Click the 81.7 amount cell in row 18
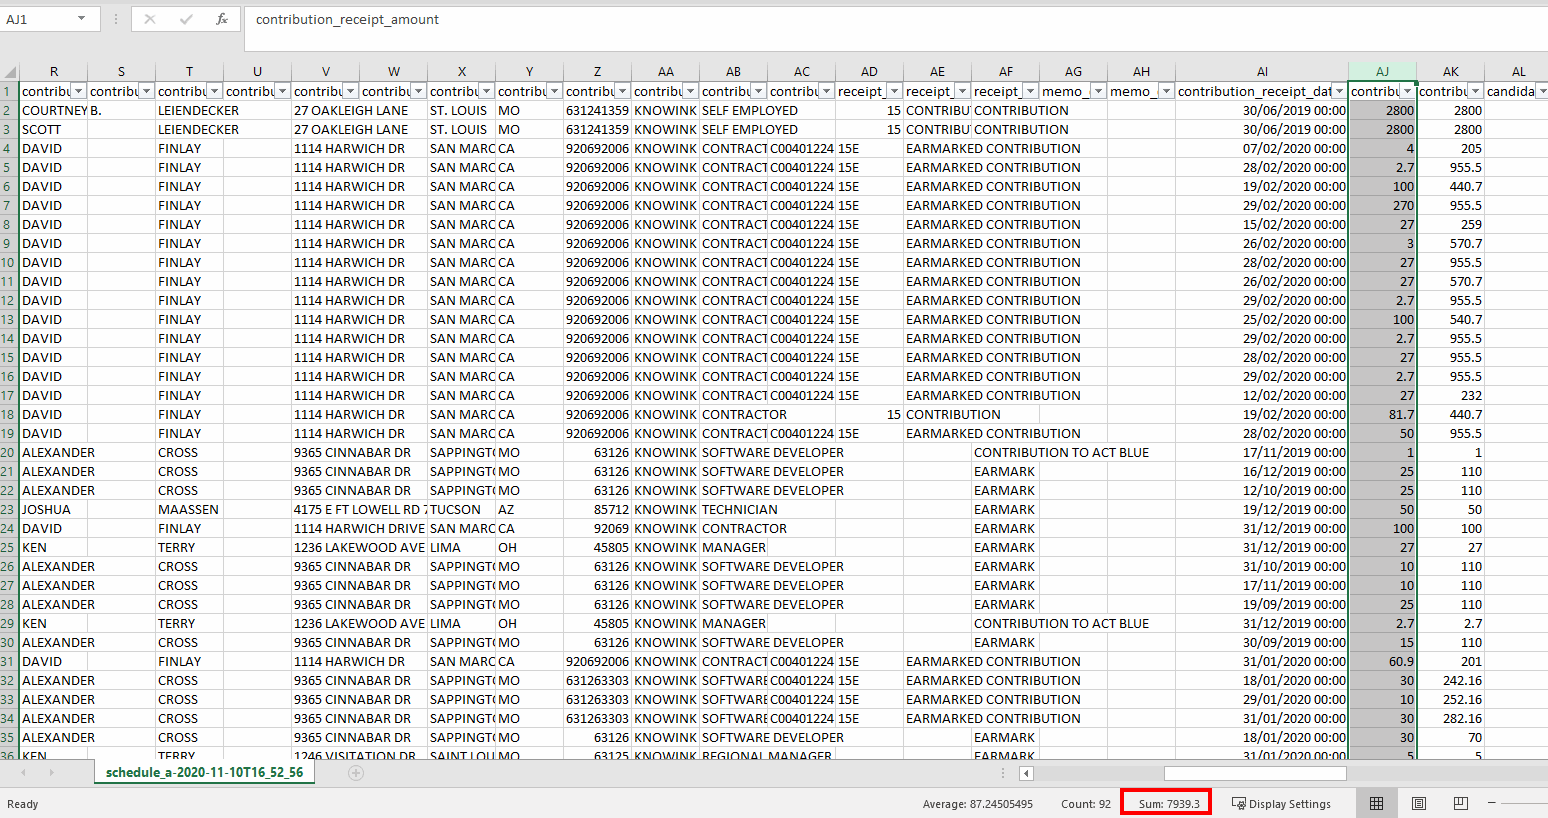This screenshot has height=818, width=1548. [1382, 415]
